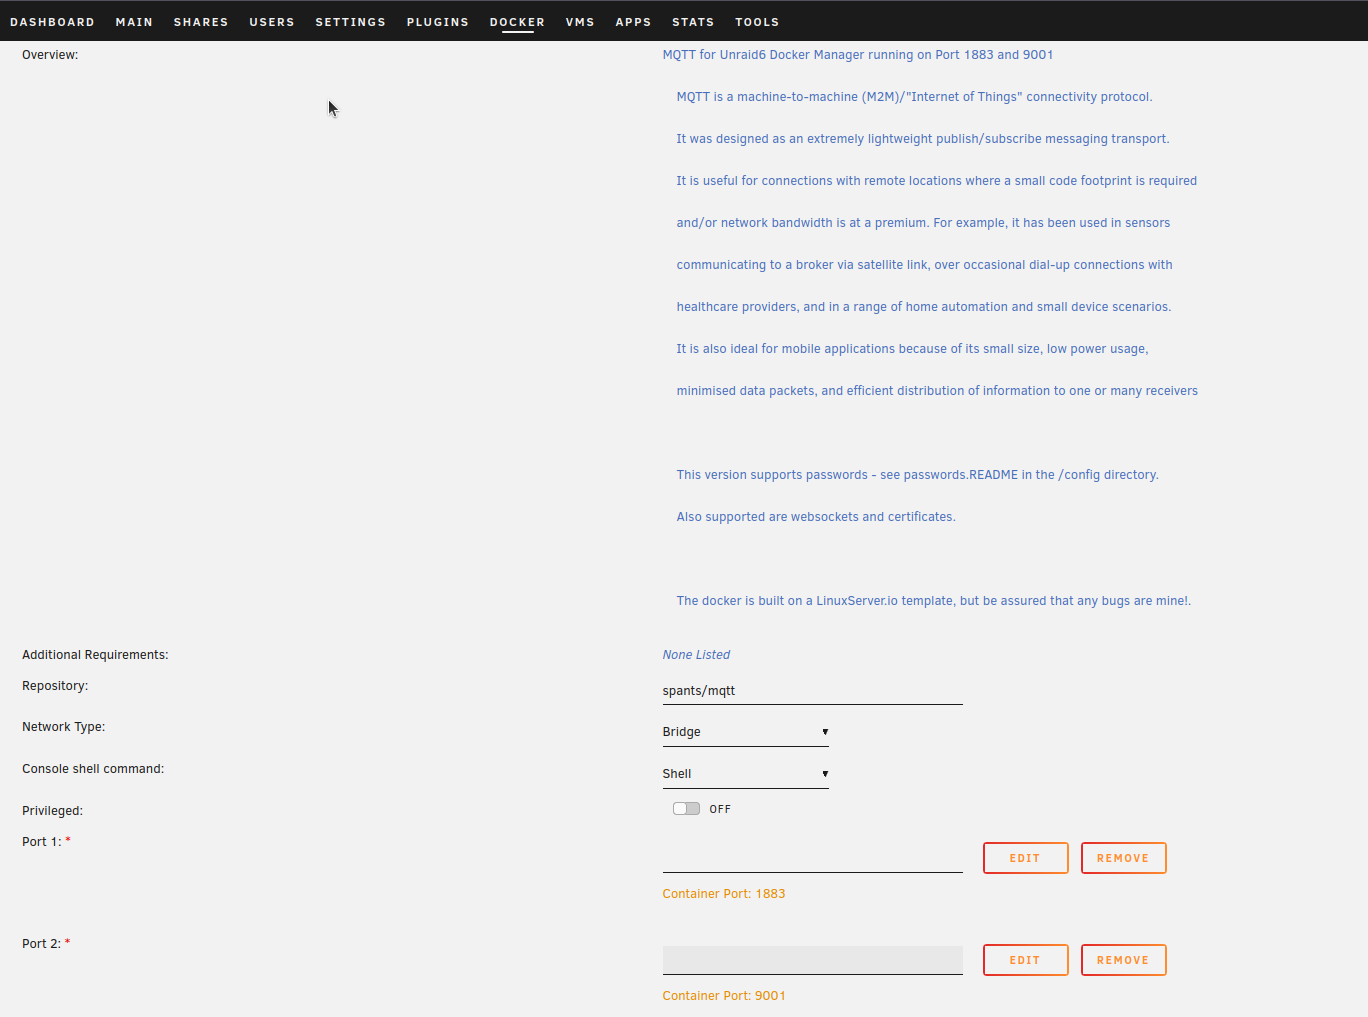Image resolution: width=1368 pixels, height=1017 pixels.
Task: Remove the Port 1 mapping
Action: click(x=1123, y=858)
